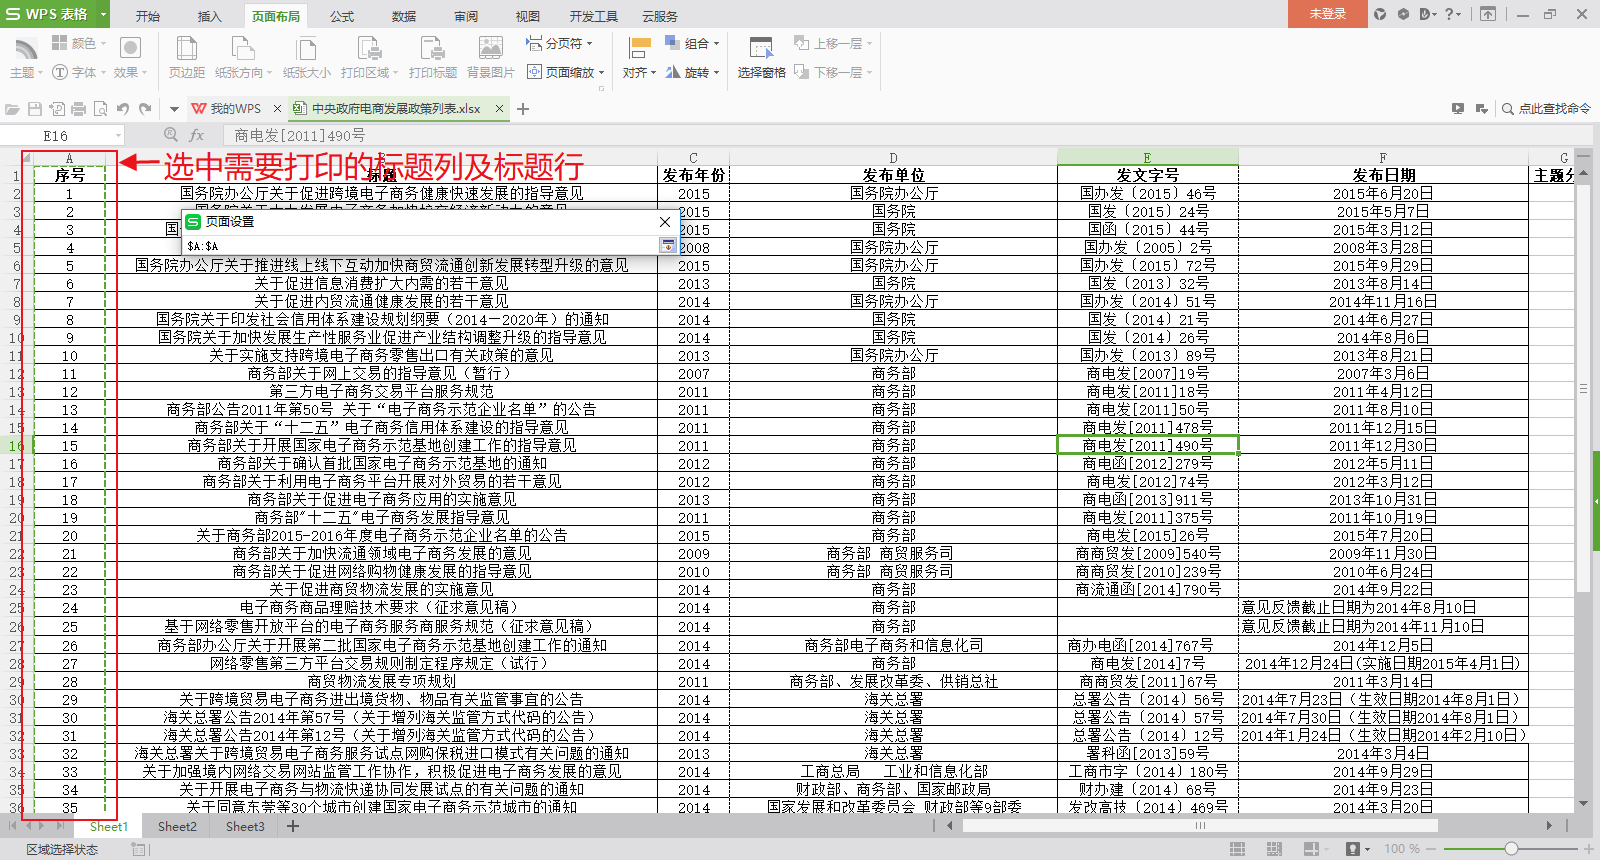The width and height of the screenshot is (1600, 860).
Task: Click the print icon in quick toolbar
Action: (x=79, y=109)
